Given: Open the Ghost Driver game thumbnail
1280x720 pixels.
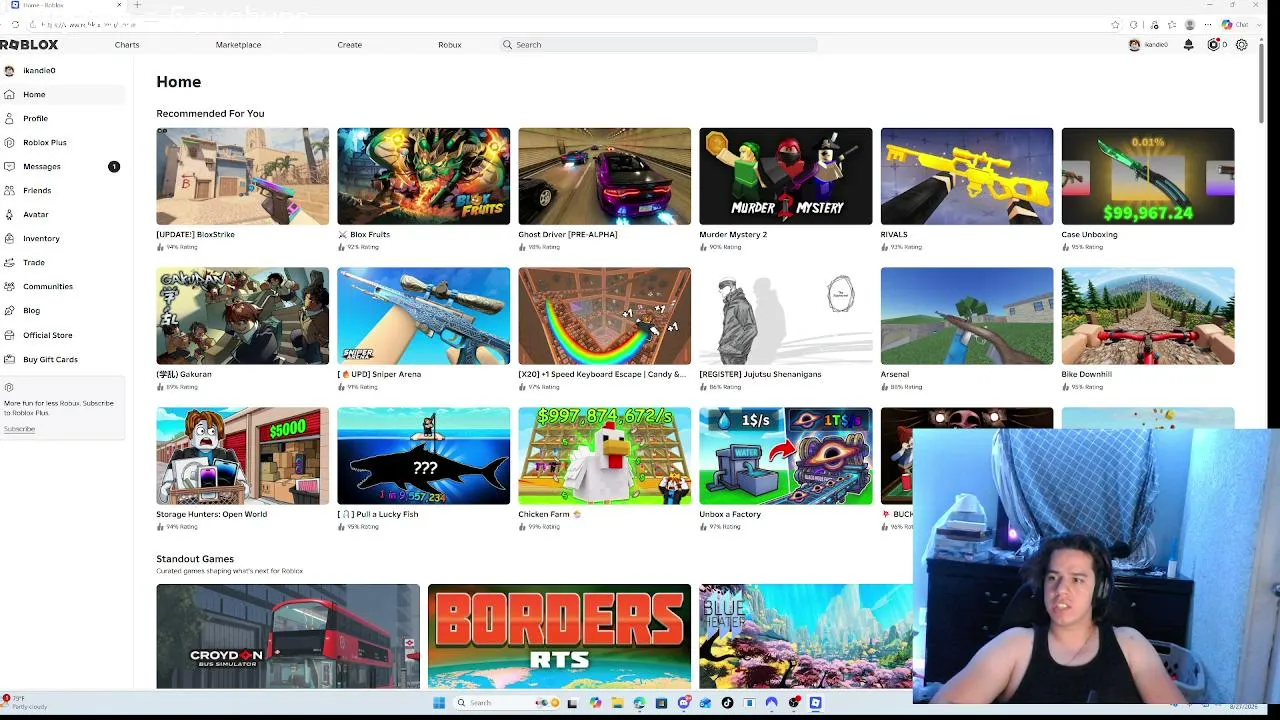Looking at the screenshot, I should pyautogui.click(x=604, y=176).
